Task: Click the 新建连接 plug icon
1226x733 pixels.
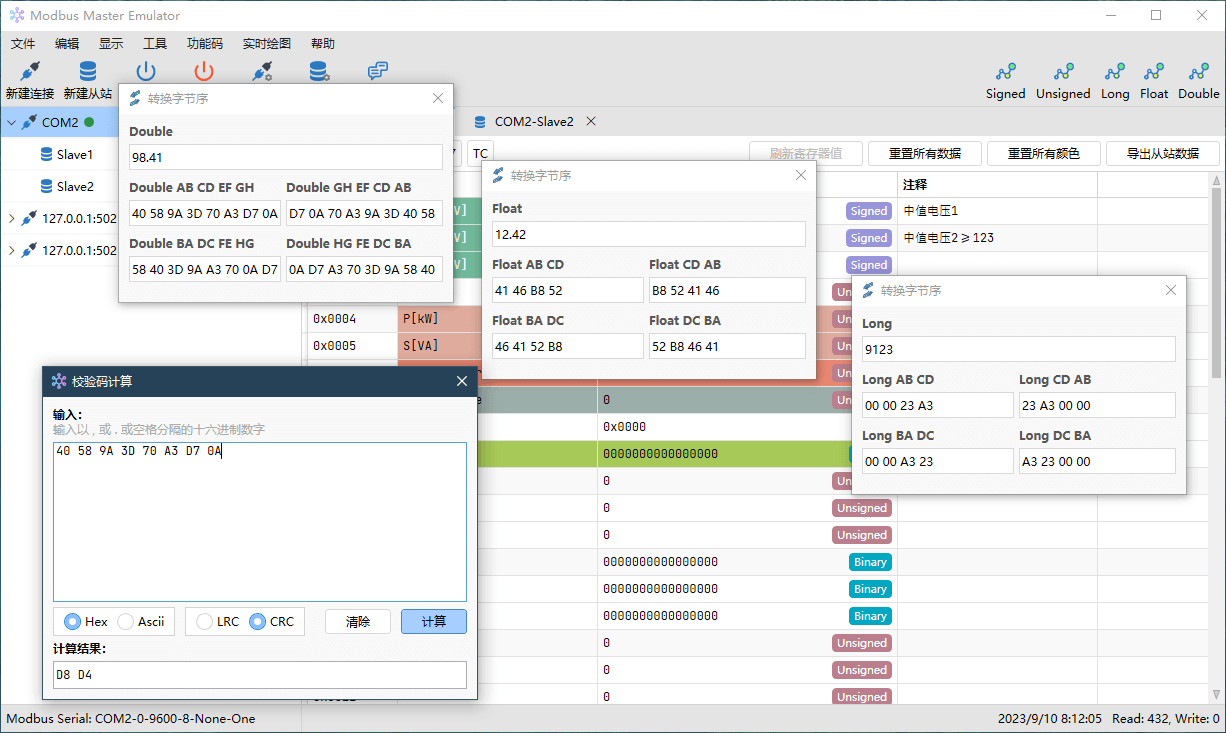Action: (x=30, y=71)
